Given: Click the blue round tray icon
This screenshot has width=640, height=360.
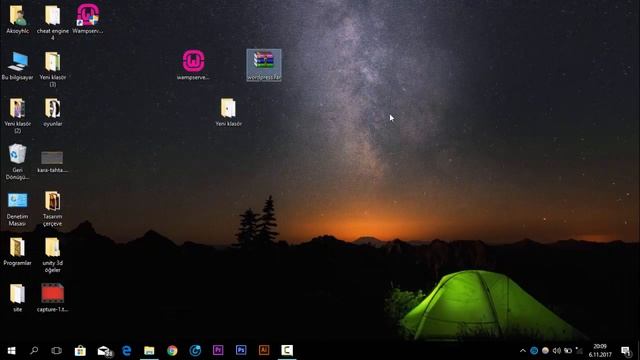Looking at the screenshot, I should point(534,351).
